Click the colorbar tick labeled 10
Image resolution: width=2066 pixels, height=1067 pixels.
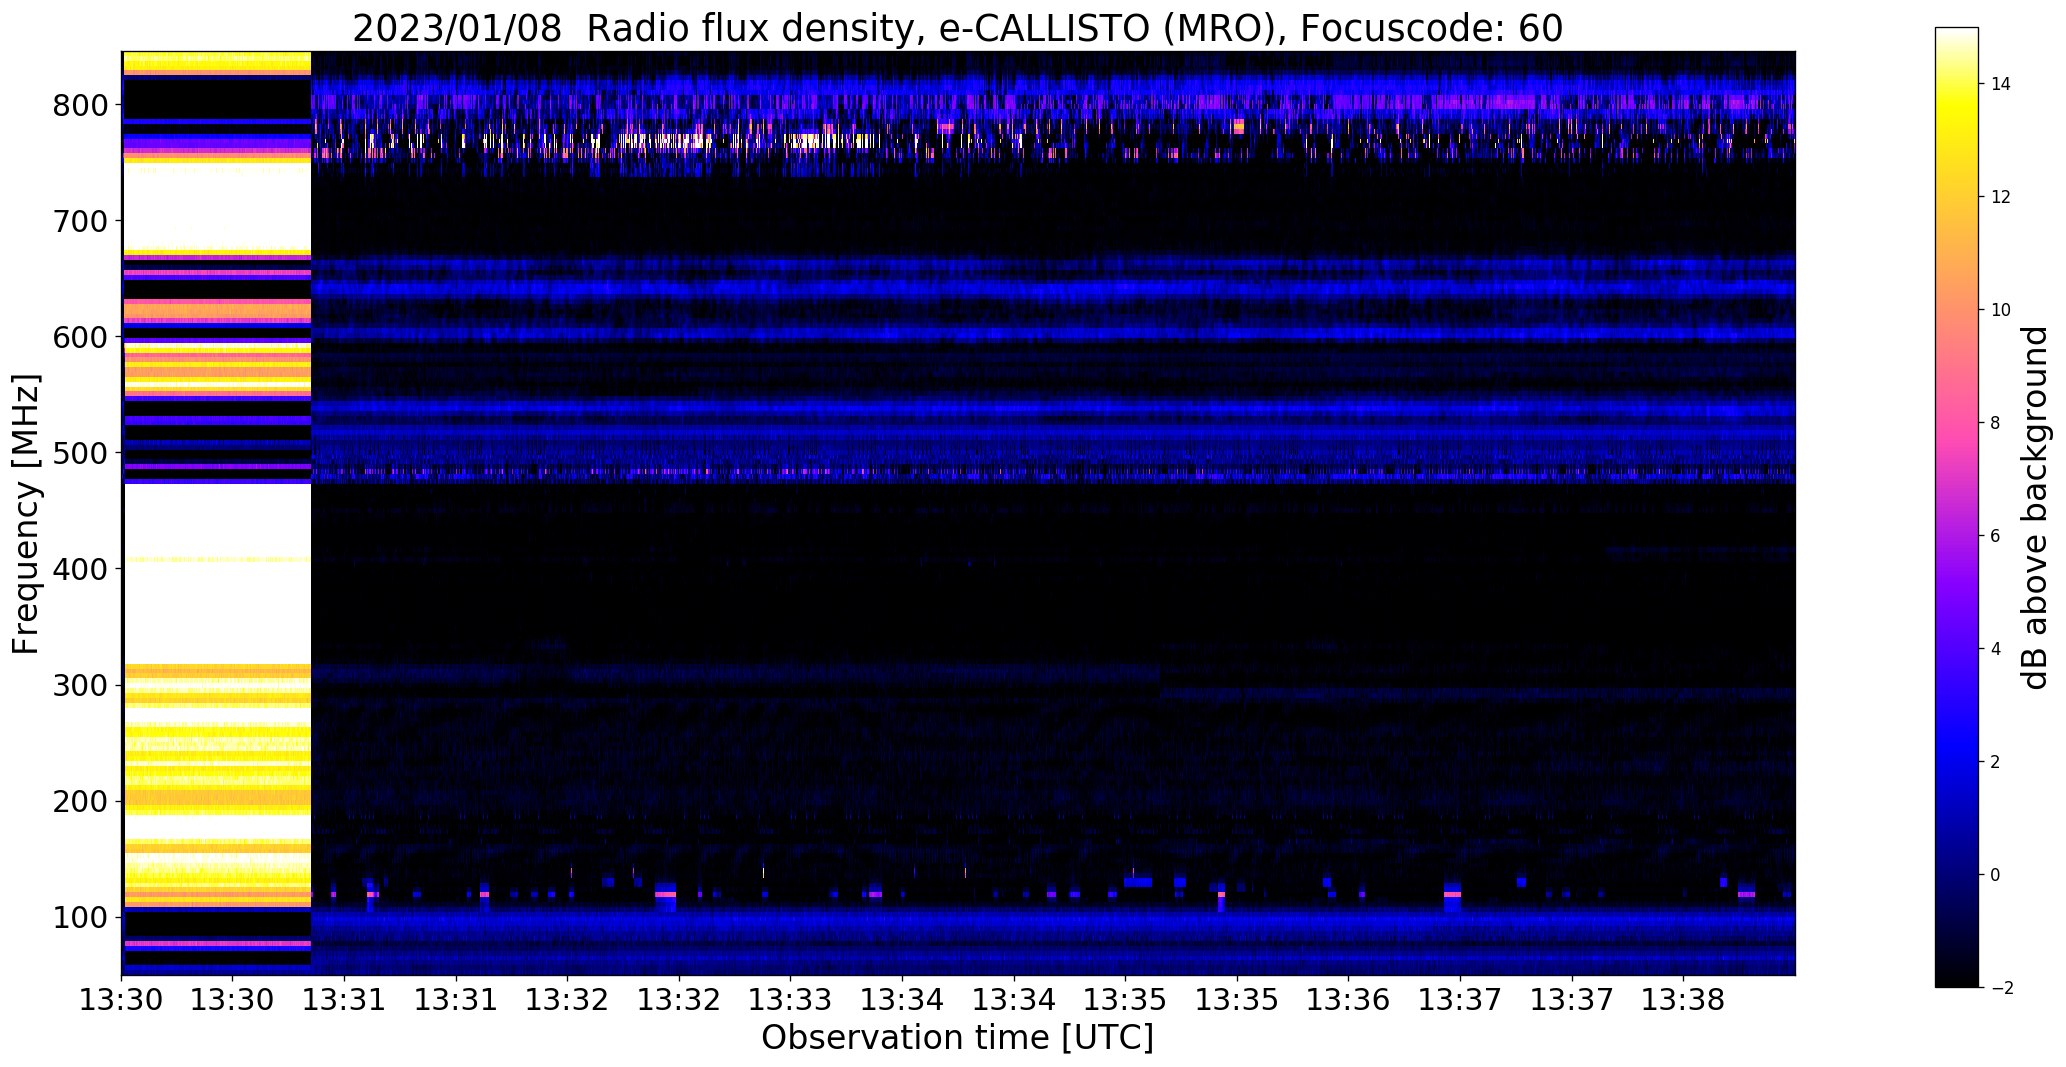point(2000,310)
